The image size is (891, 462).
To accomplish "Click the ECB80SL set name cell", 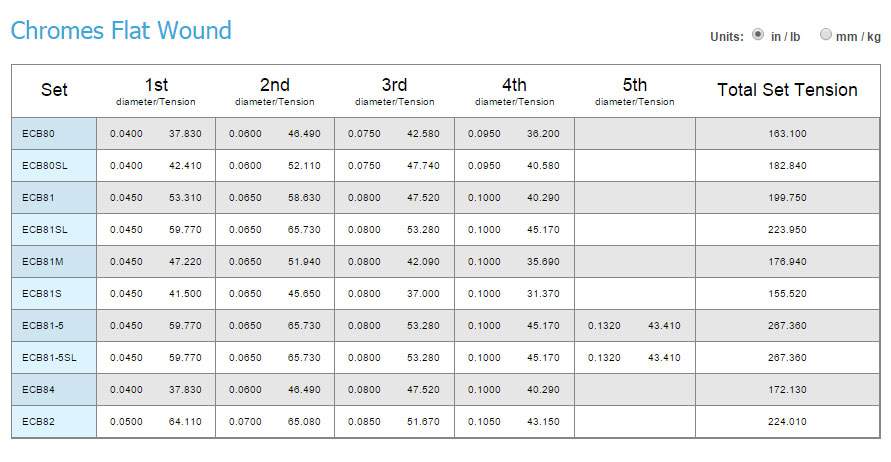I will coord(54,166).
